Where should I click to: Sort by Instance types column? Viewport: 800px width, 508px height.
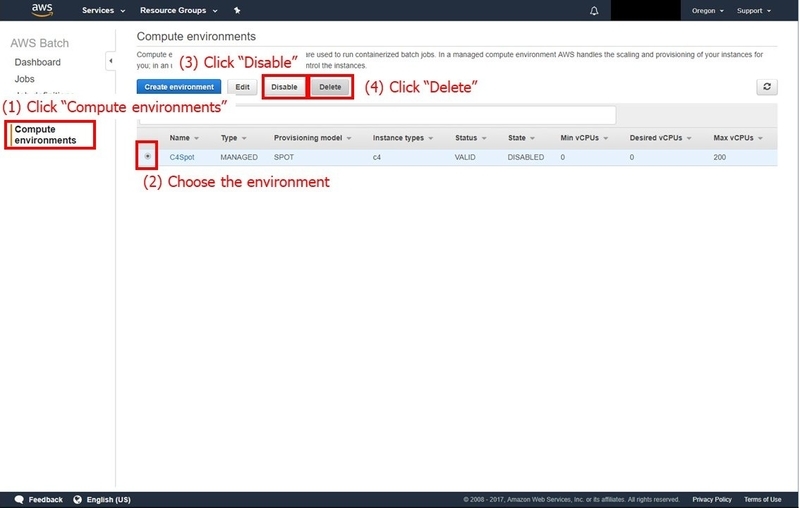pyautogui.click(x=403, y=138)
